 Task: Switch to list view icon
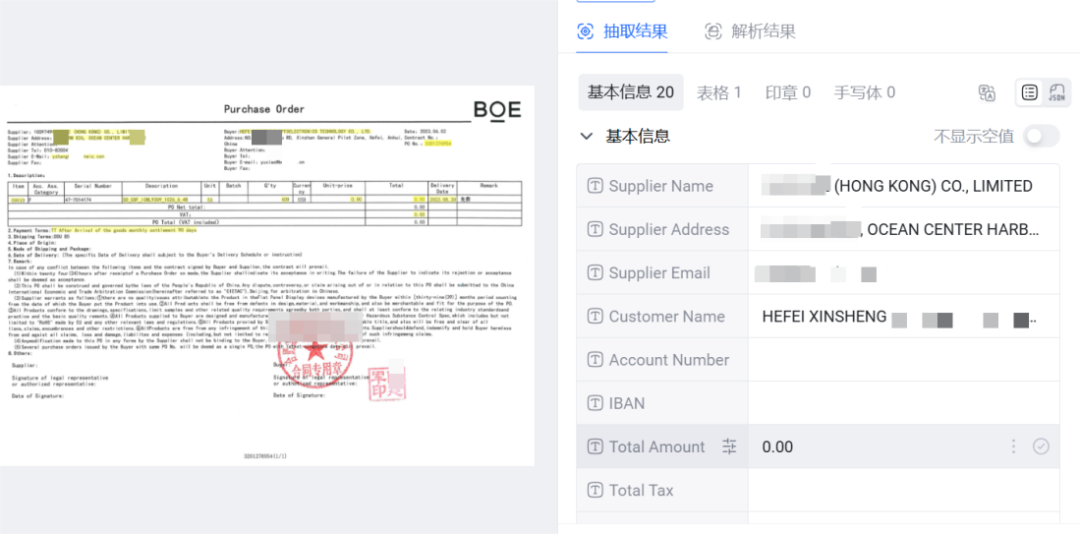tap(1030, 93)
